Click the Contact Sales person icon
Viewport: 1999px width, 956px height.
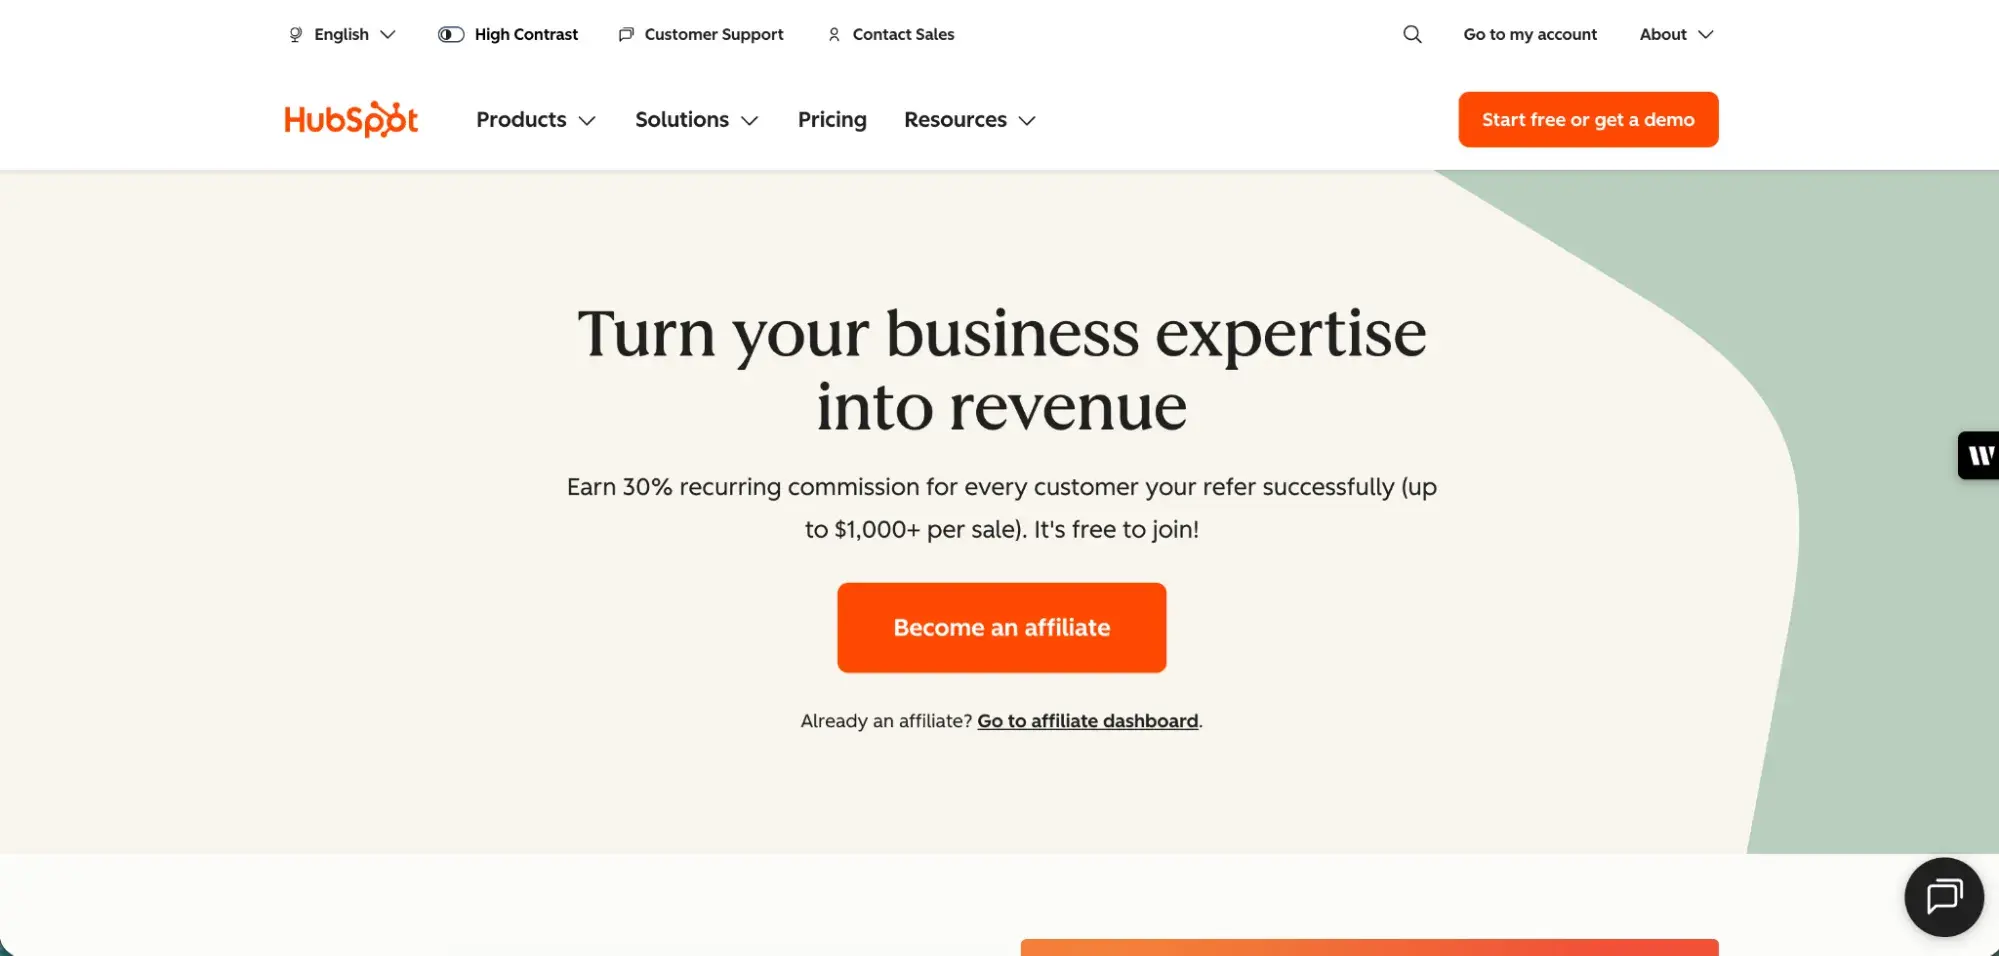(834, 34)
